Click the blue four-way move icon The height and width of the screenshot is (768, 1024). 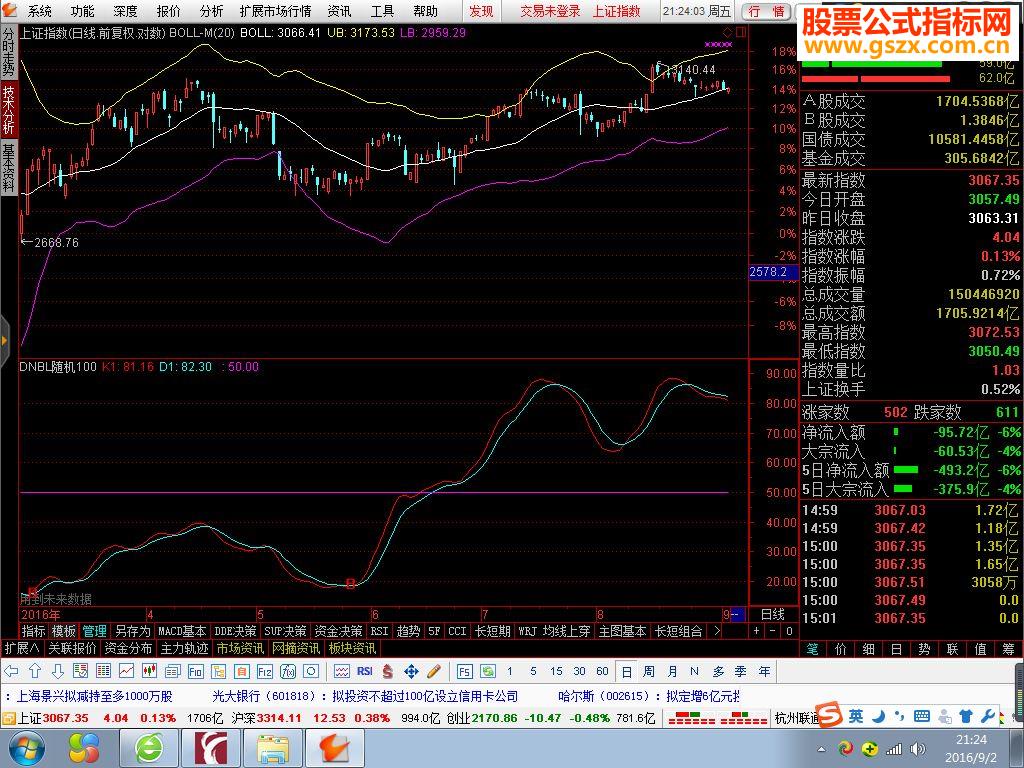coord(411,671)
